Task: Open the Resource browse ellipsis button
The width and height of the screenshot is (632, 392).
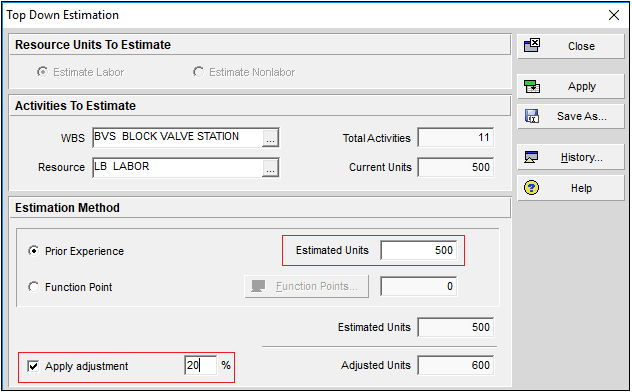Action: coord(270,168)
